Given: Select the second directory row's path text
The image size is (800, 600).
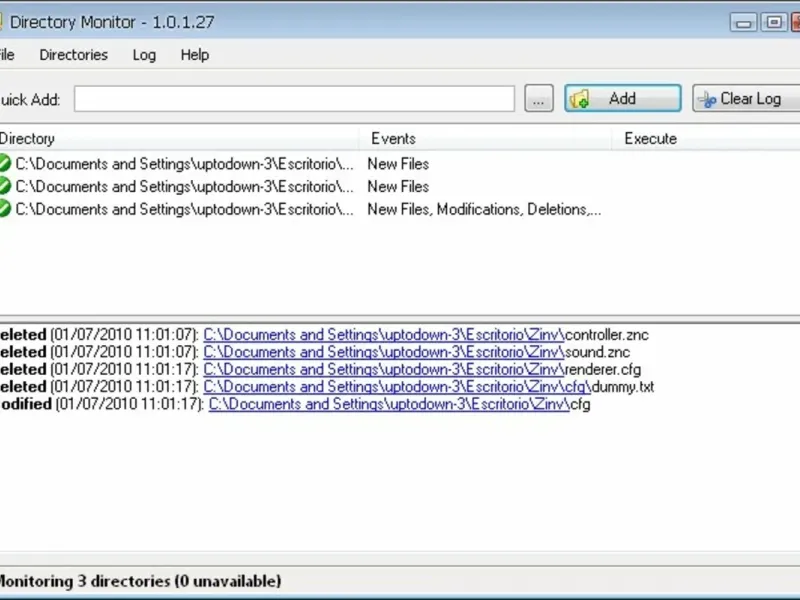Looking at the screenshot, I should (x=184, y=187).
